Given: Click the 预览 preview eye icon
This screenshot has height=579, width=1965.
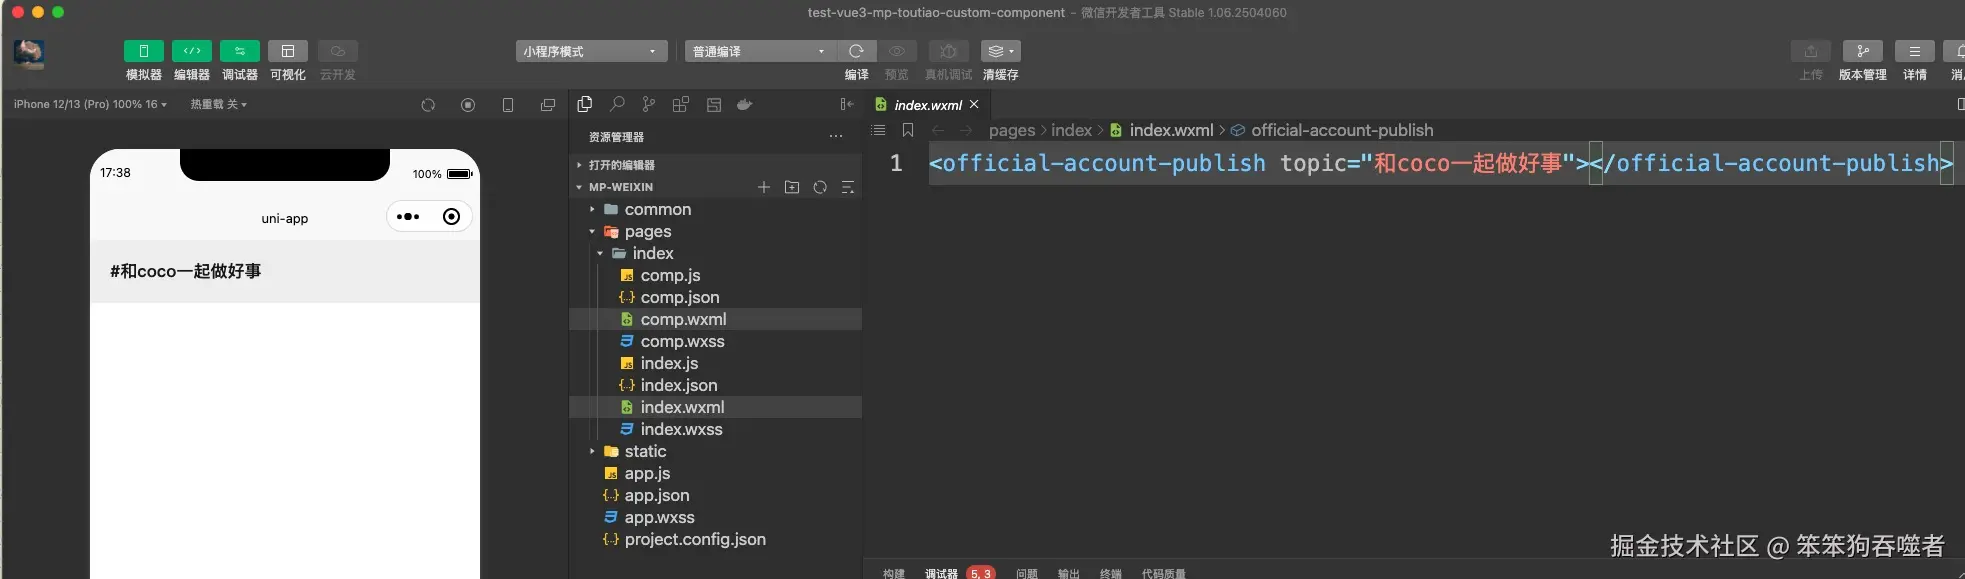Looking at the screenshot, I should pos(897,51).
